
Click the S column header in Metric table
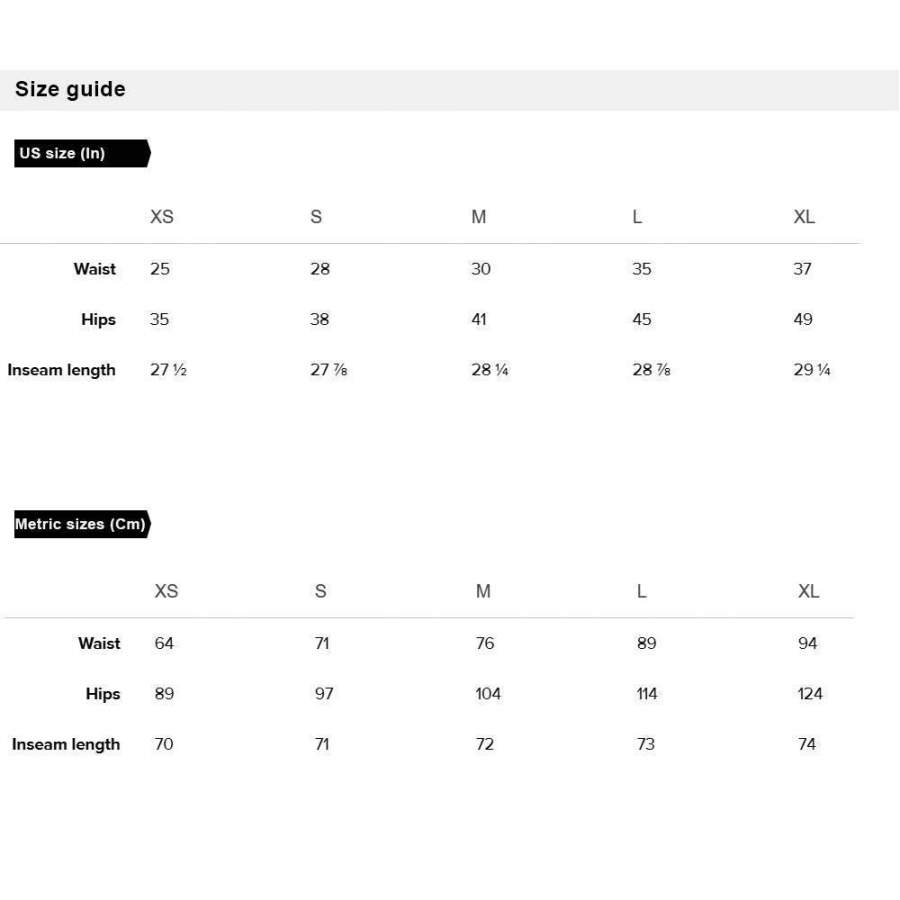click(x=320, y=591)
